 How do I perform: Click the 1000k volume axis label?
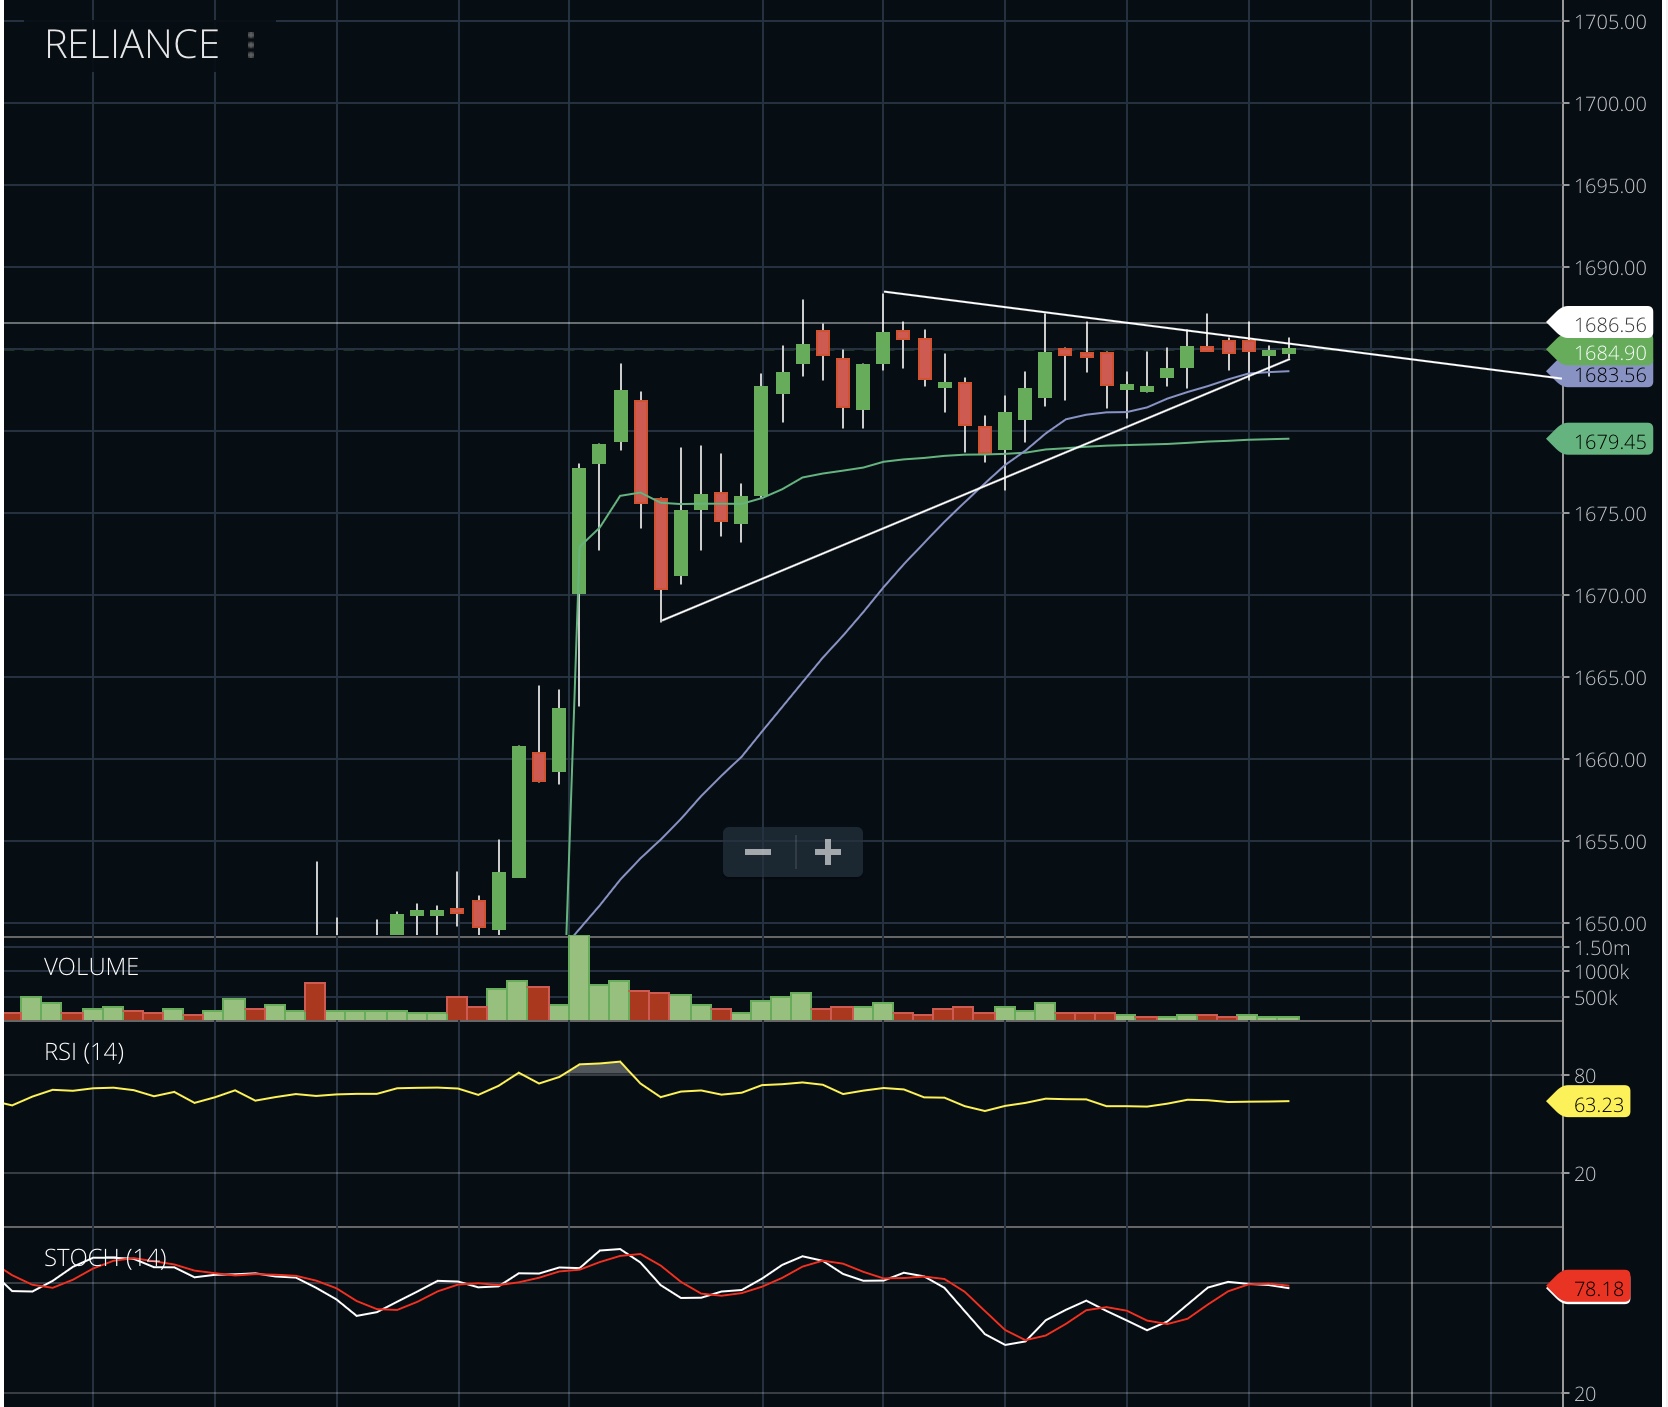[x=1602, y=972]
